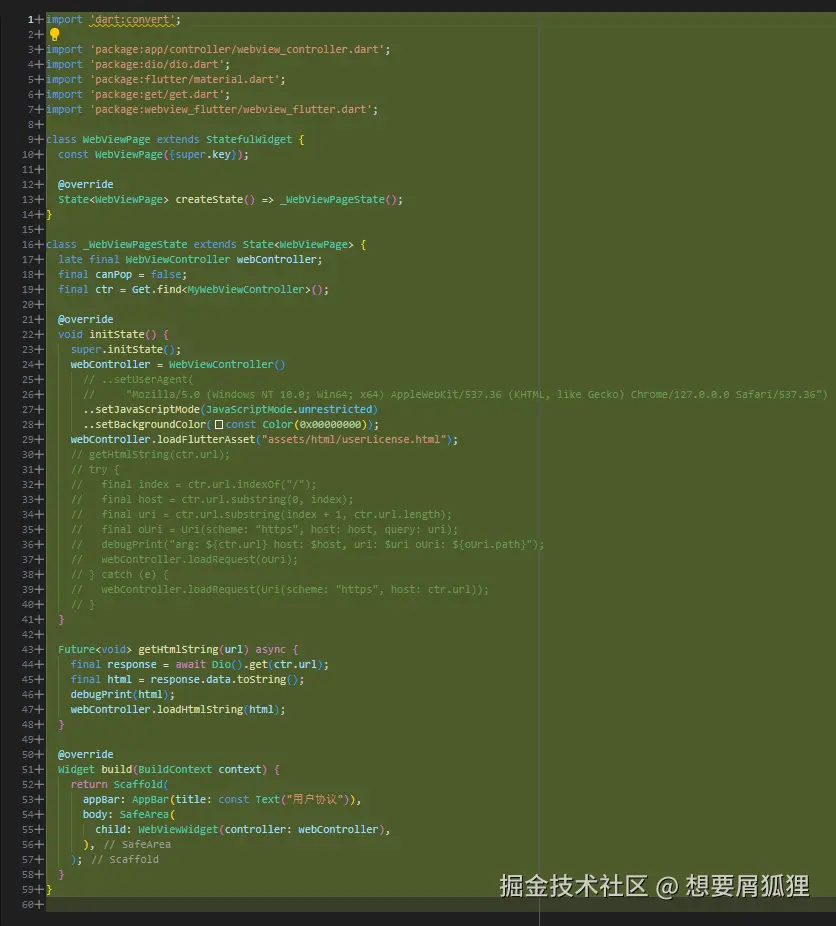Click the '// SafeArea' closing label comment

(137, 845)
